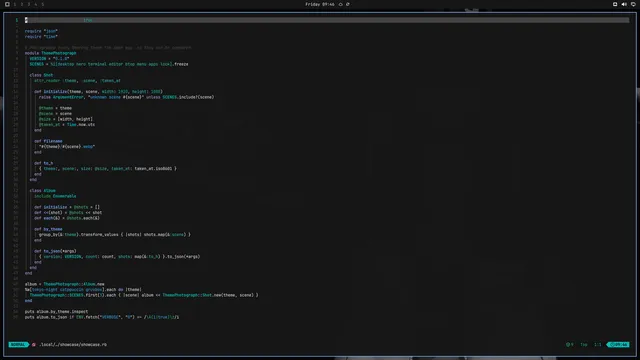Click the highlighted cursor line at top
The height and width of the screenshot is (360, 640).
(x=327, y=20)
